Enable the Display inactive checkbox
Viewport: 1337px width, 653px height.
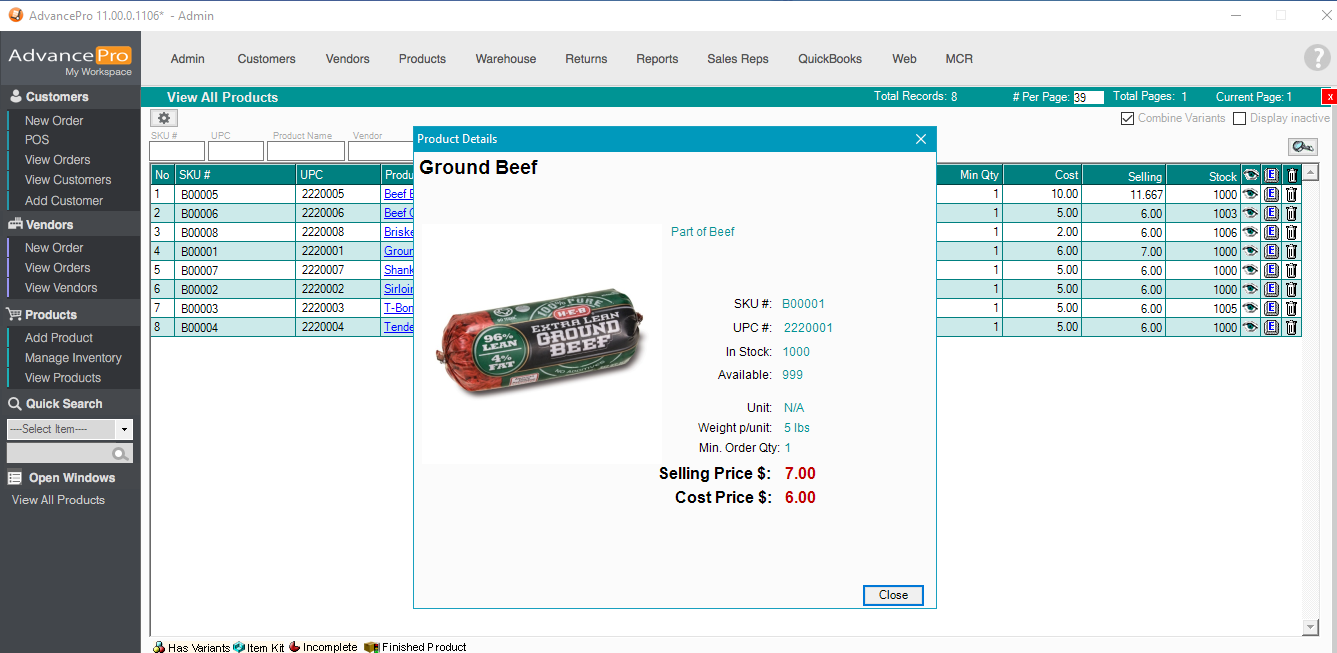pyautogui.click(x=1240, y=118)
